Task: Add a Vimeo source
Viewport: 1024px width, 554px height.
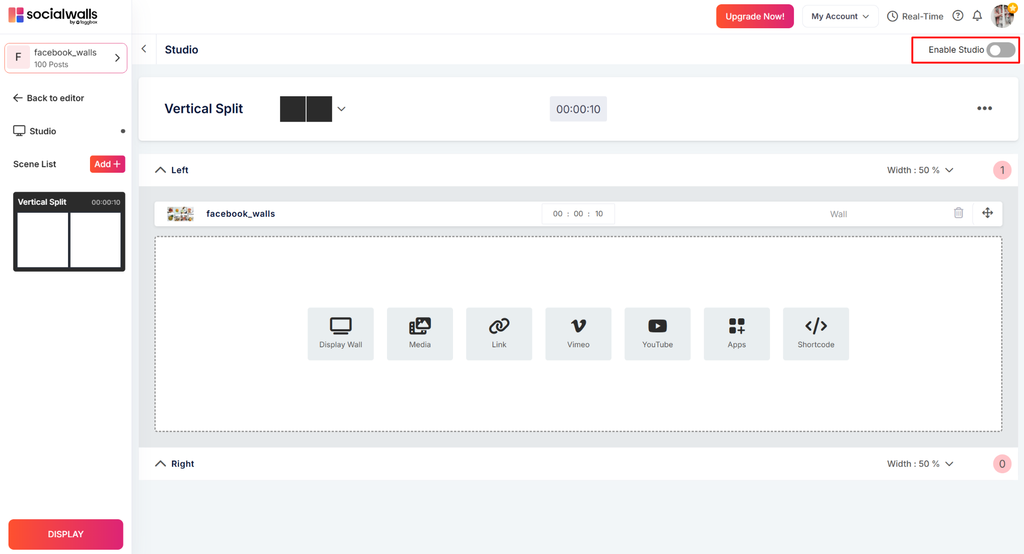Action: tap(578, 333)
